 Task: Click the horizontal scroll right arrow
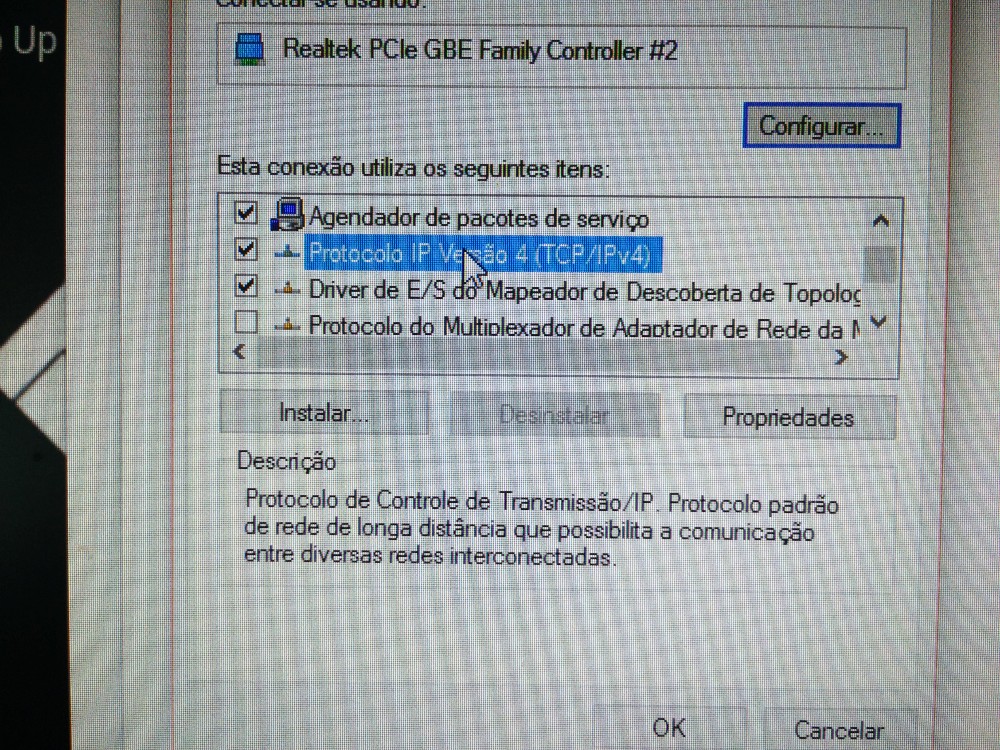pos(841,357)
